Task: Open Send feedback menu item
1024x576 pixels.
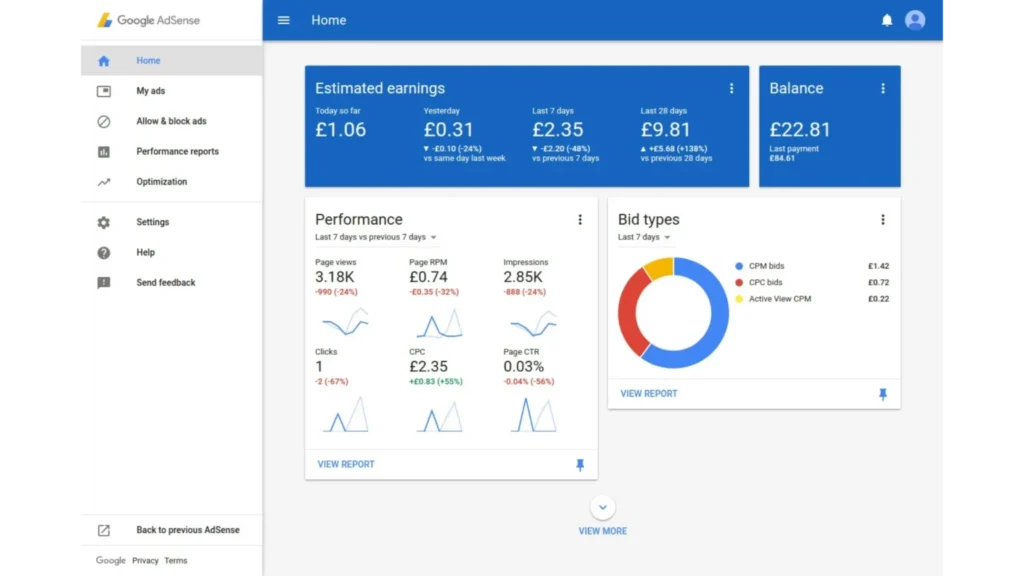Action: pos(172,283)
